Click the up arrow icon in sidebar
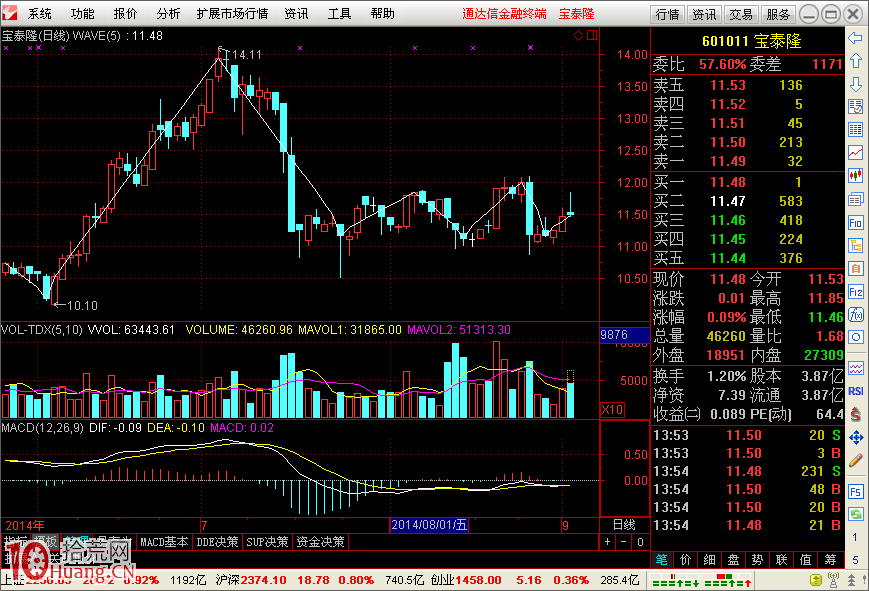This screenshot has width=869, height=591. [x=856, y=61]
